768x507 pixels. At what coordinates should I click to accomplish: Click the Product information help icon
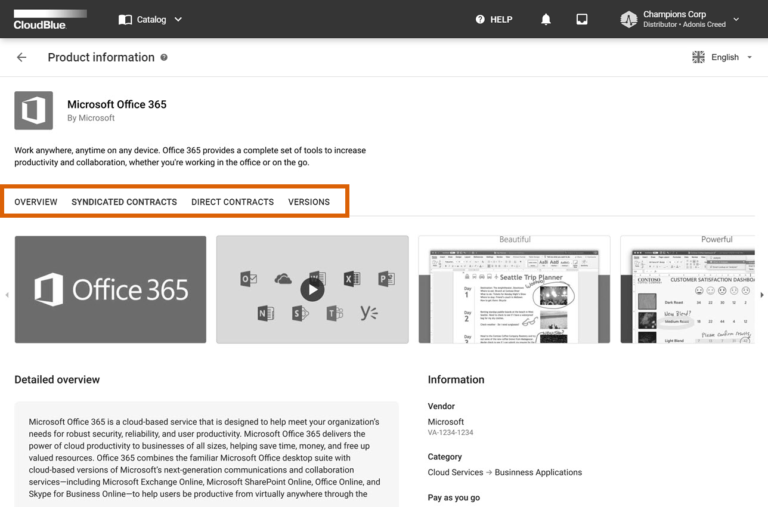pyautogui.click(x=164, y=57)
